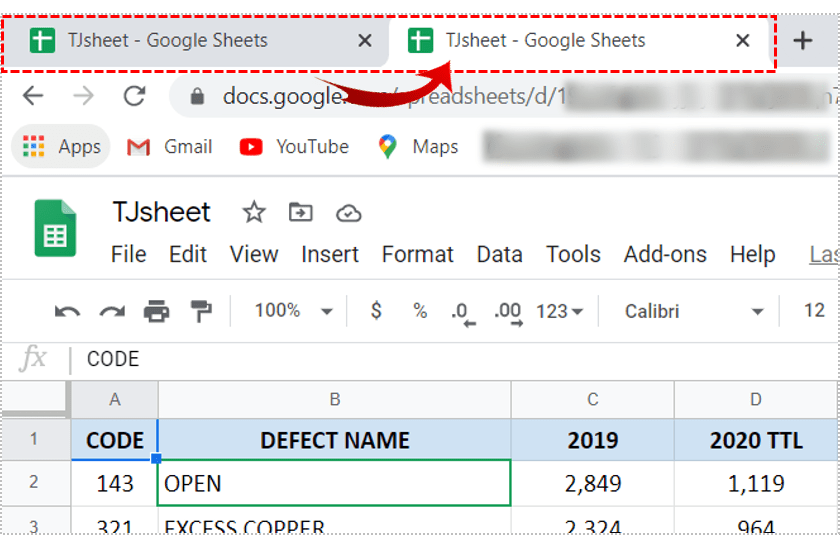The width and height of the screenshot is (840, 535).
Task: Select cell containing OPEN
Action: [x=334, y=483]
